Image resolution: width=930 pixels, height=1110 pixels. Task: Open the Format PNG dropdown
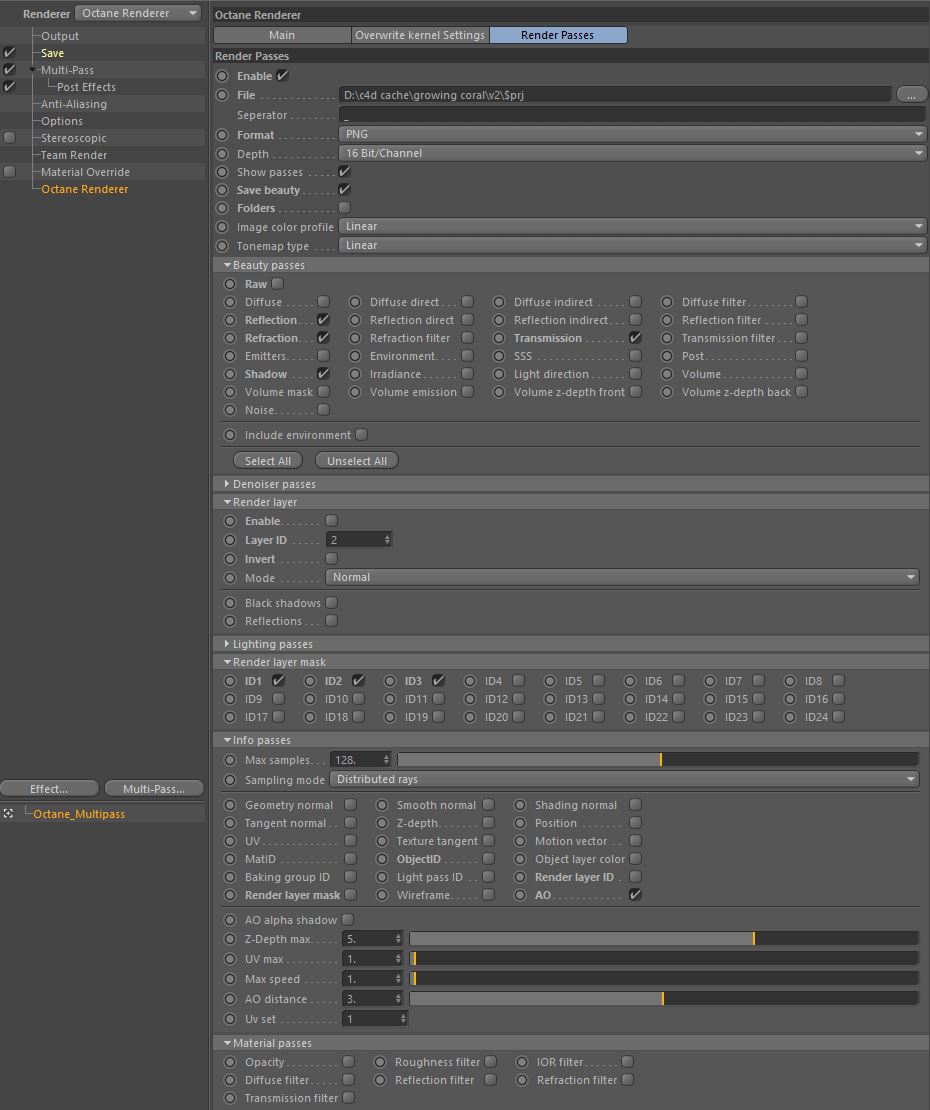(x=633, y=134)
